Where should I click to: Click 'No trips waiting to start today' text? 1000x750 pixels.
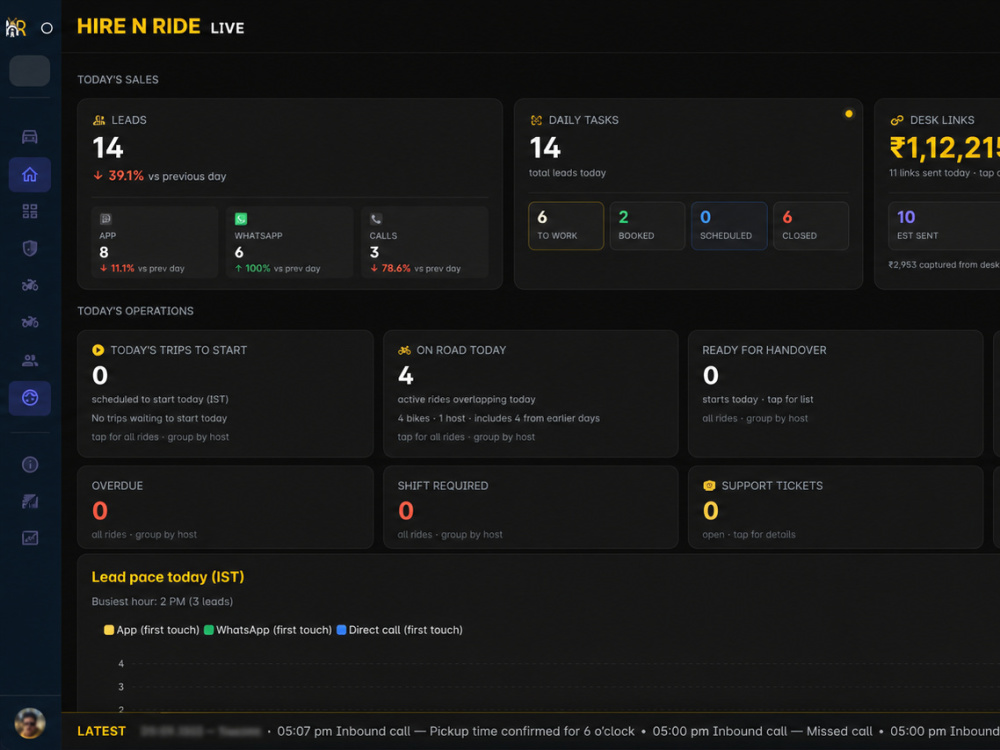159,418
